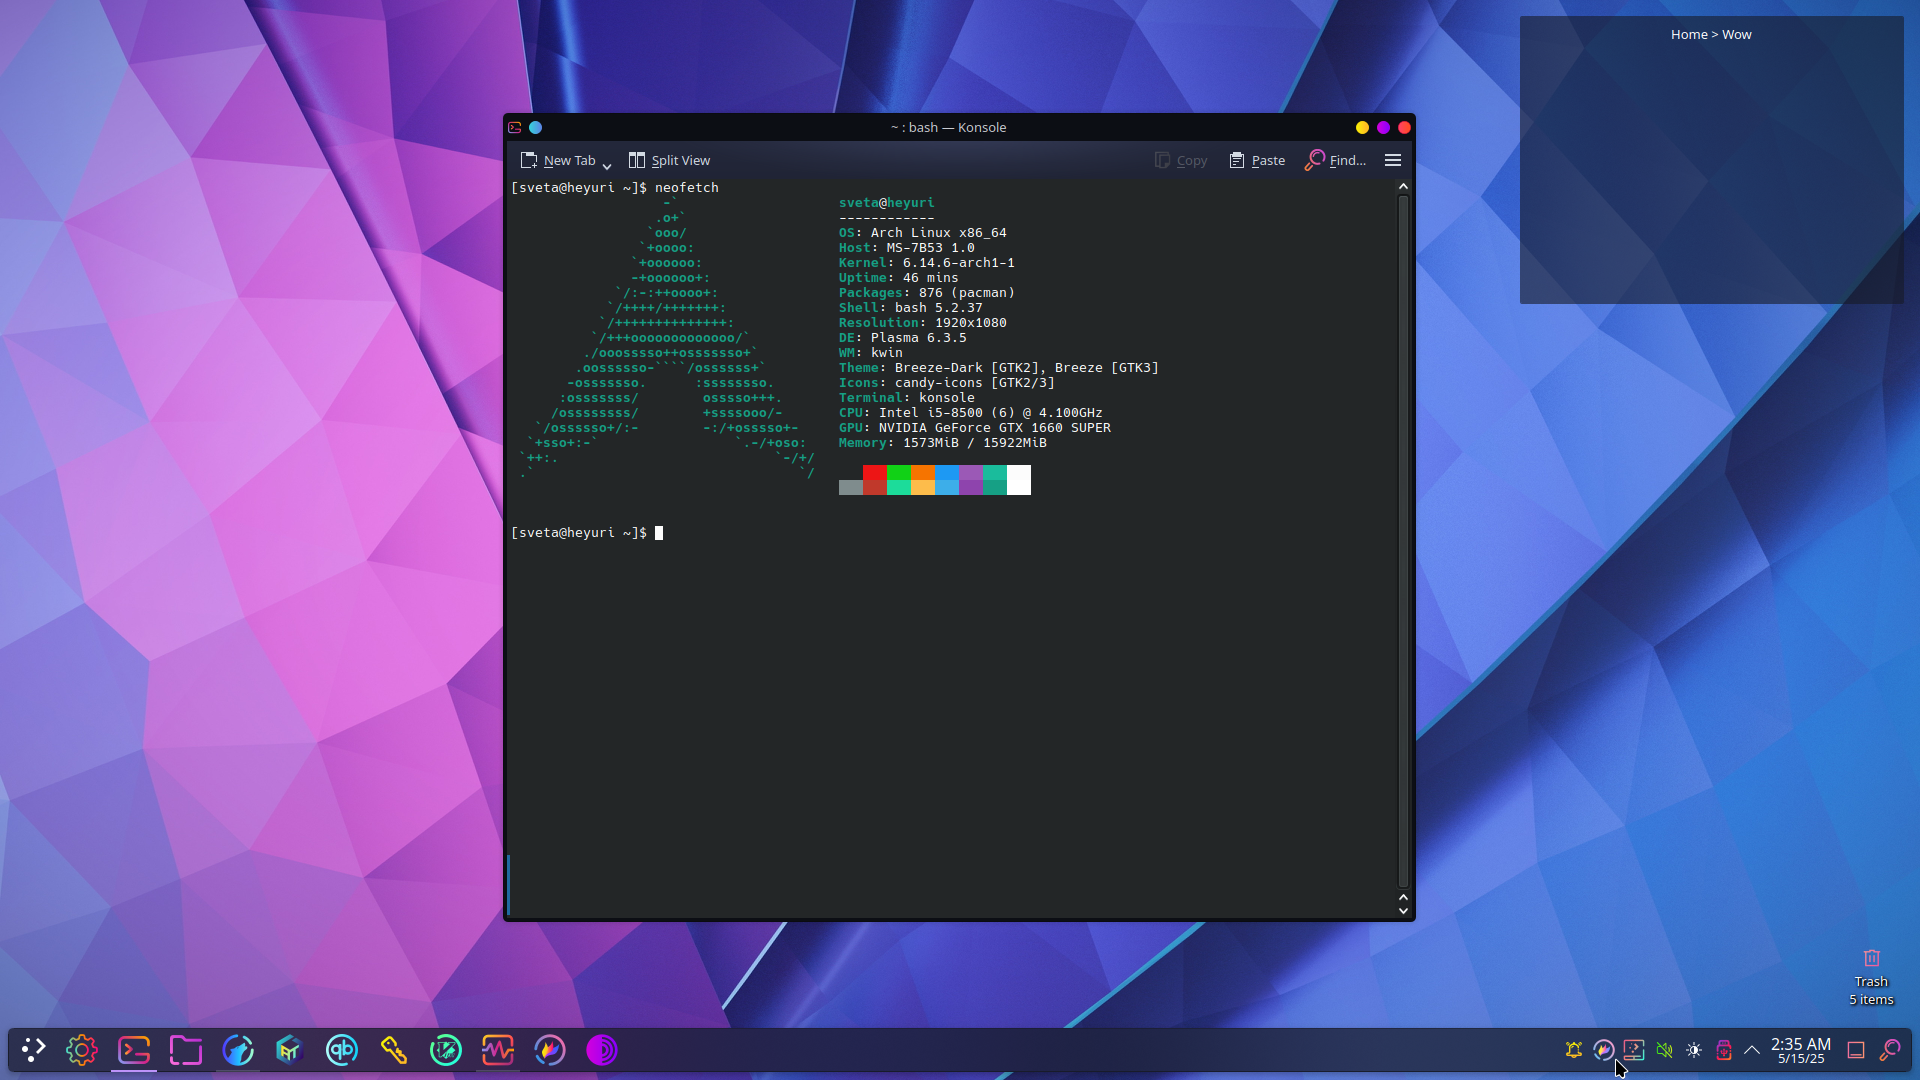
Task: Open the Tor Browser purple icon
Action: point(602,1050)
